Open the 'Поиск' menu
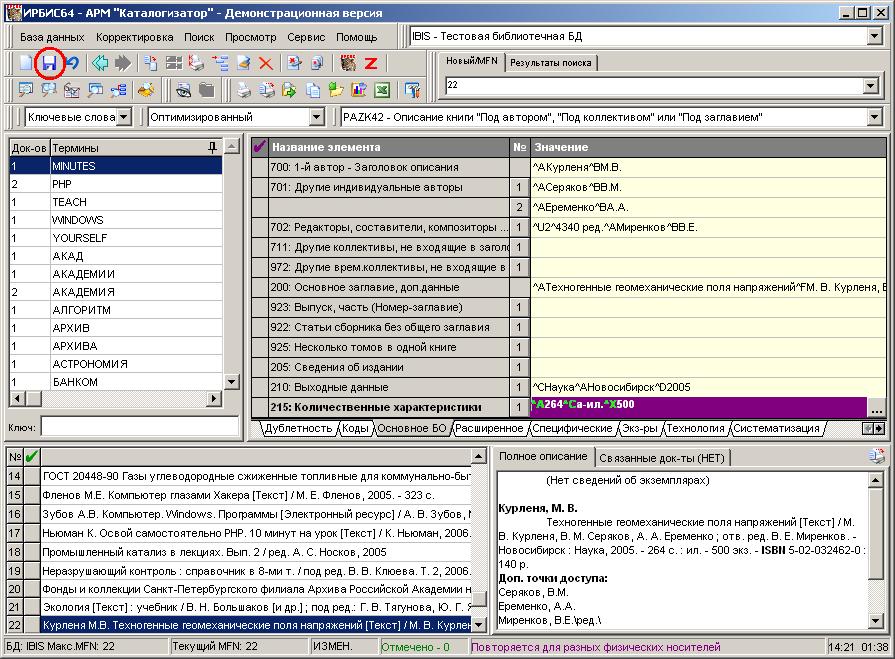This screenshot has width=895, height=659. coord(199,37)
